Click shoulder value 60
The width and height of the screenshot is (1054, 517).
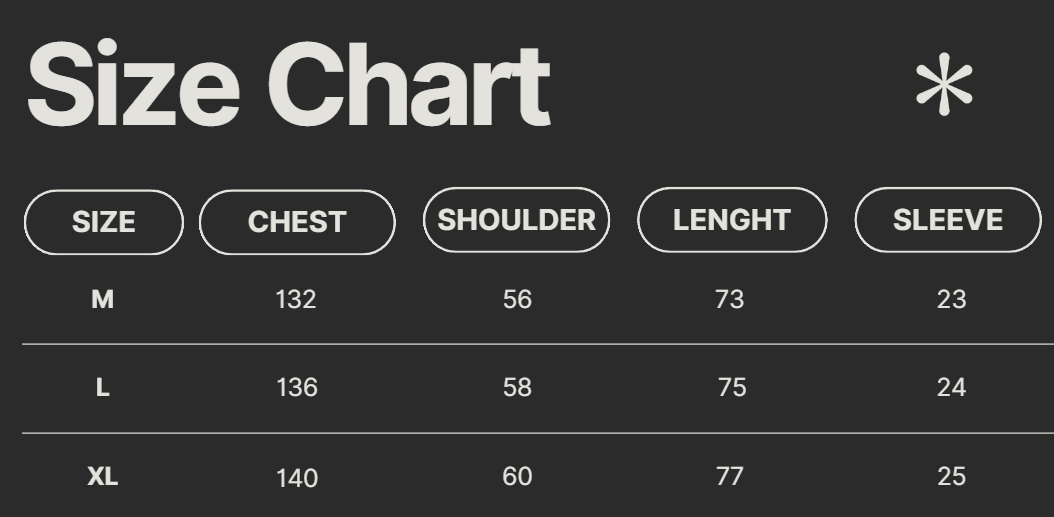coord(518,477)
